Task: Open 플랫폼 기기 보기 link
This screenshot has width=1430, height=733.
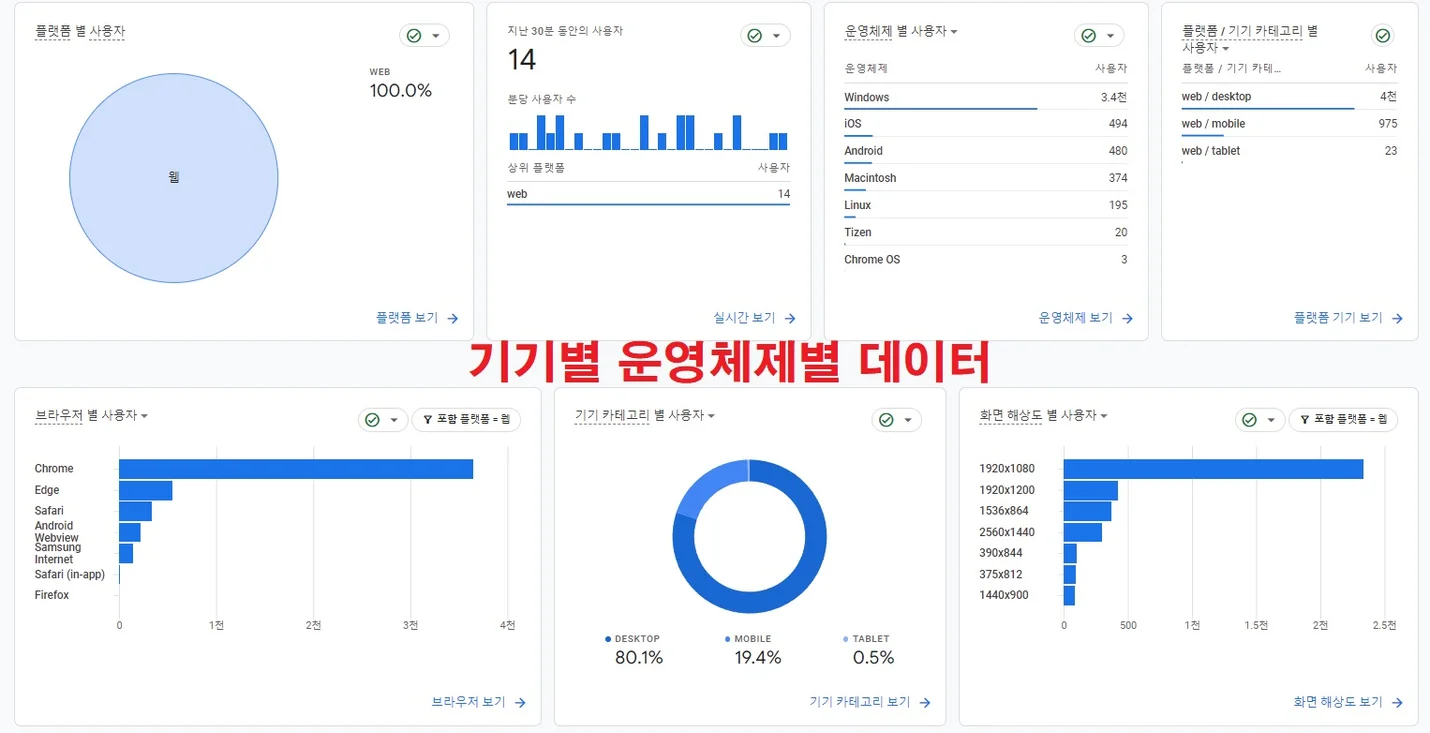Action: 1349,318
